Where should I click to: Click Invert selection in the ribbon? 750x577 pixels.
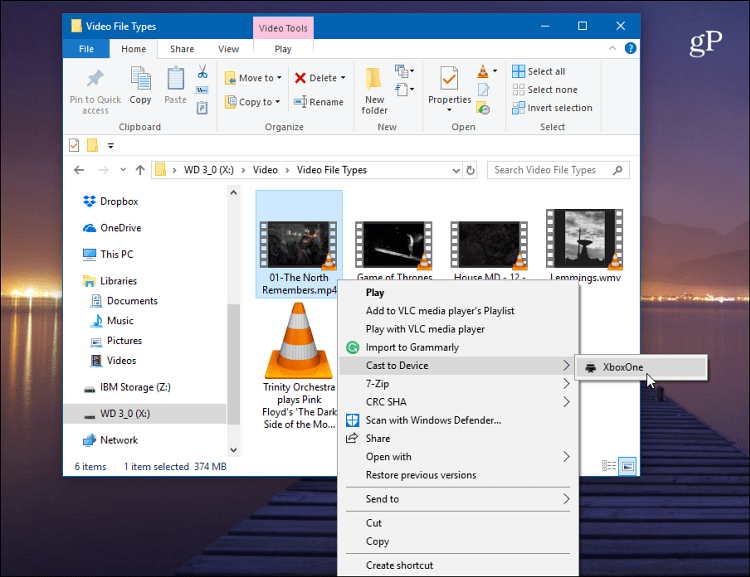(552, 108)
